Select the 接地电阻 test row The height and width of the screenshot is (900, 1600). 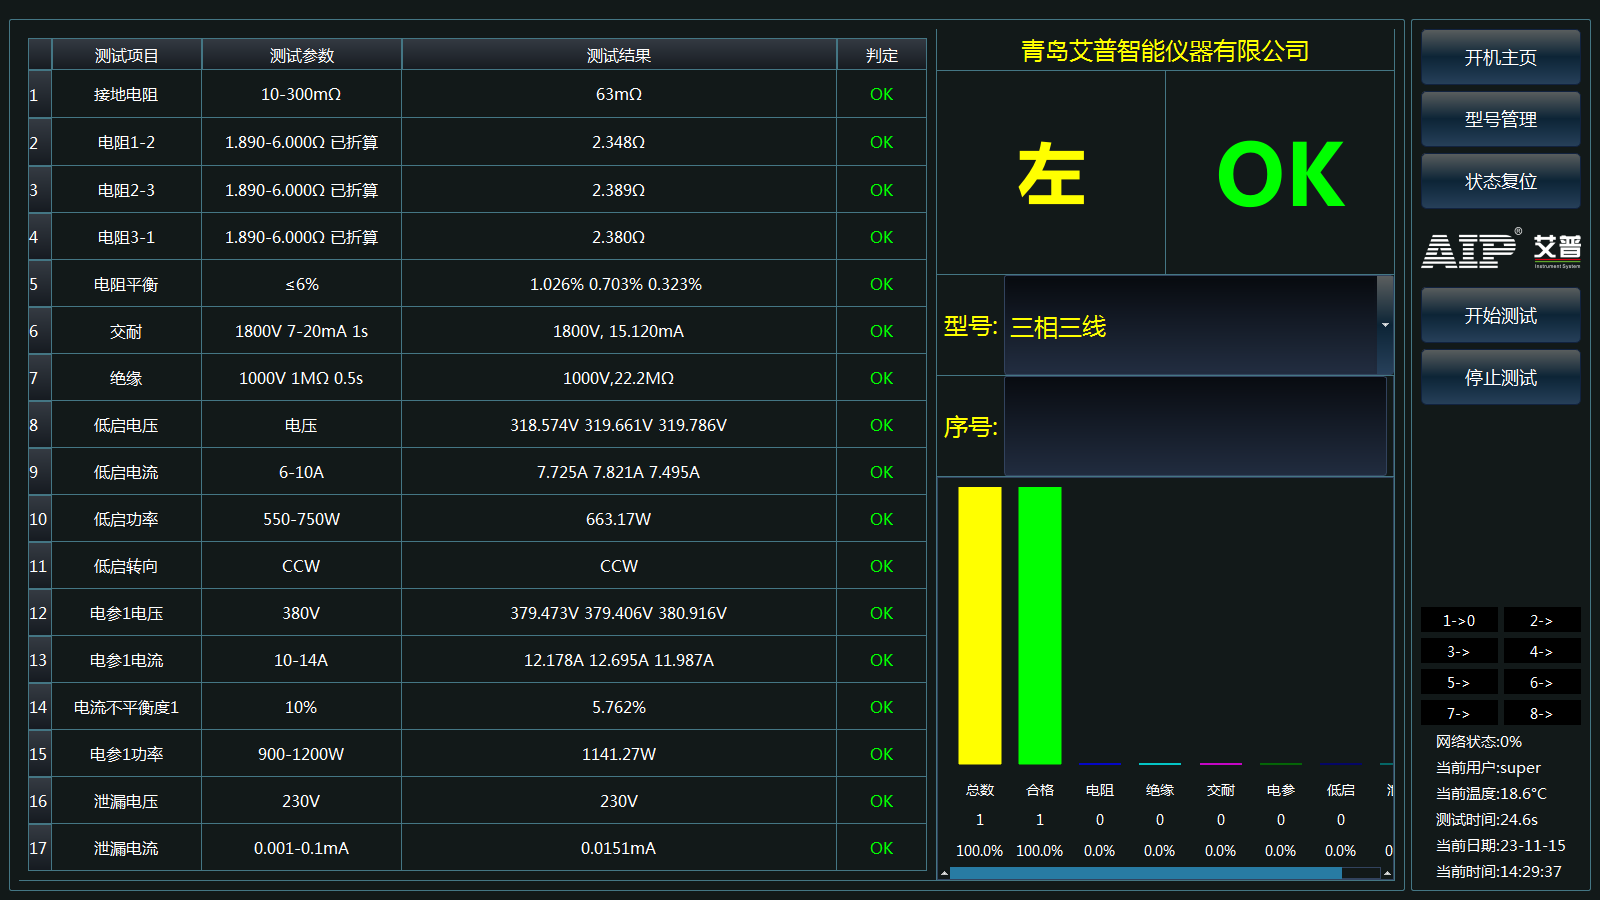pos(477,94)
